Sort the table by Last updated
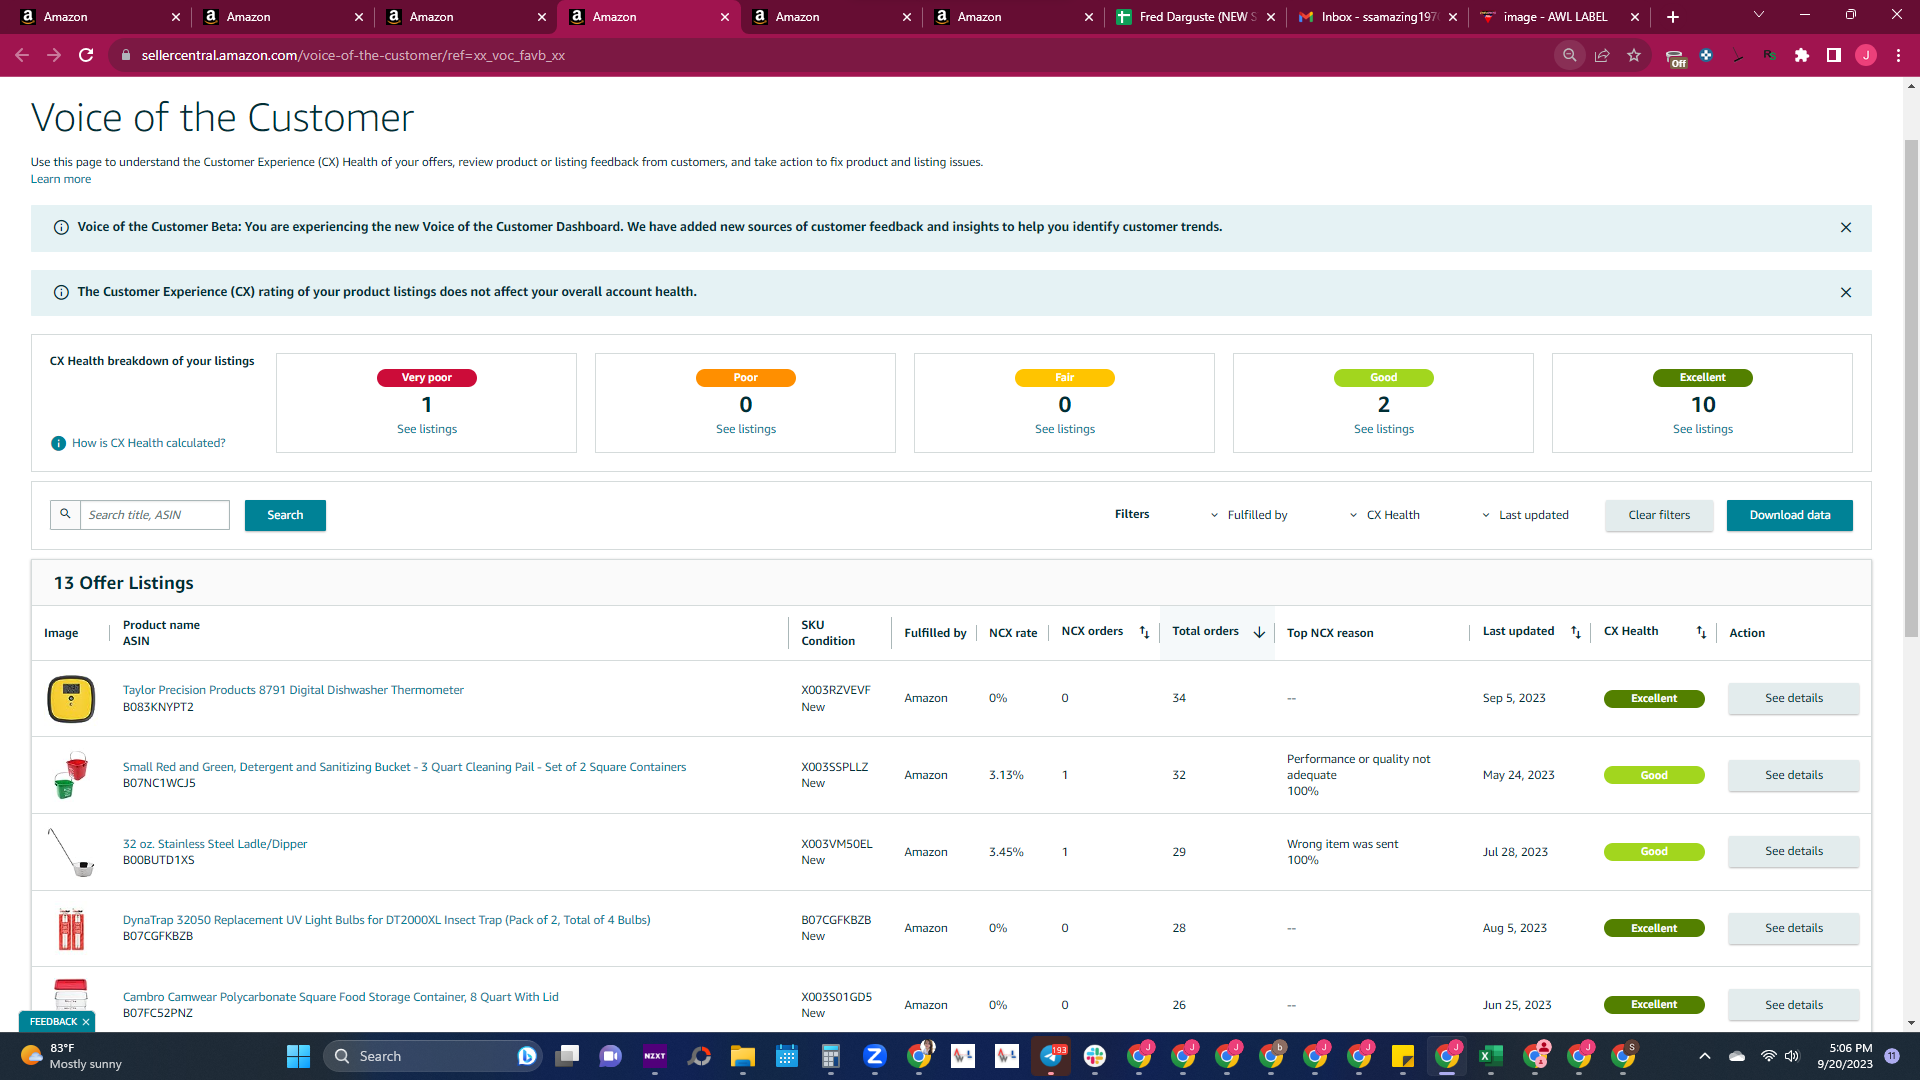 [1576, 632]
